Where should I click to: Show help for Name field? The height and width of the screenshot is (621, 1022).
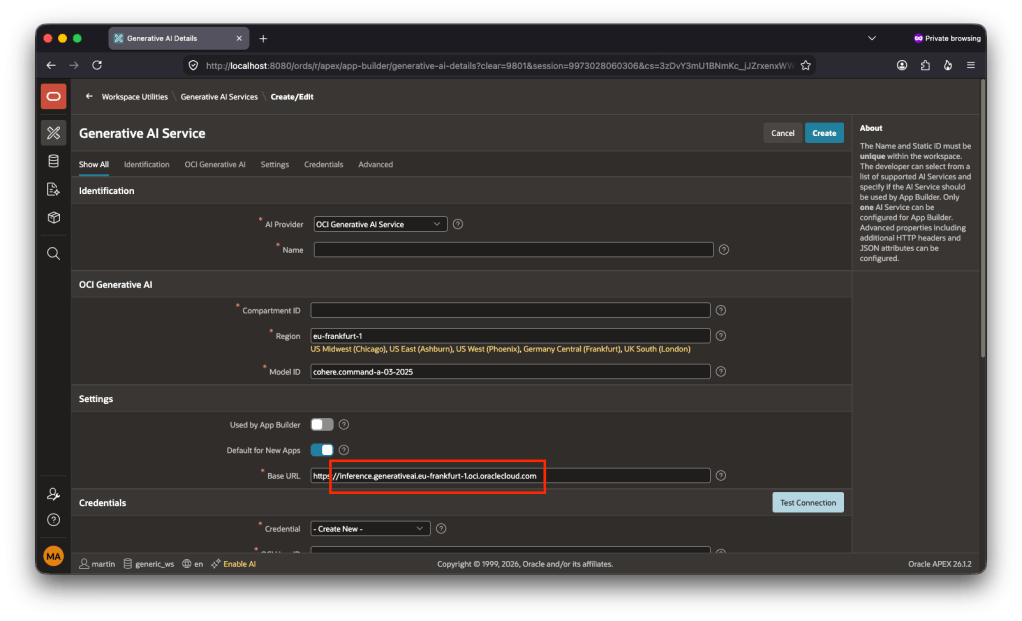point(723,250)
